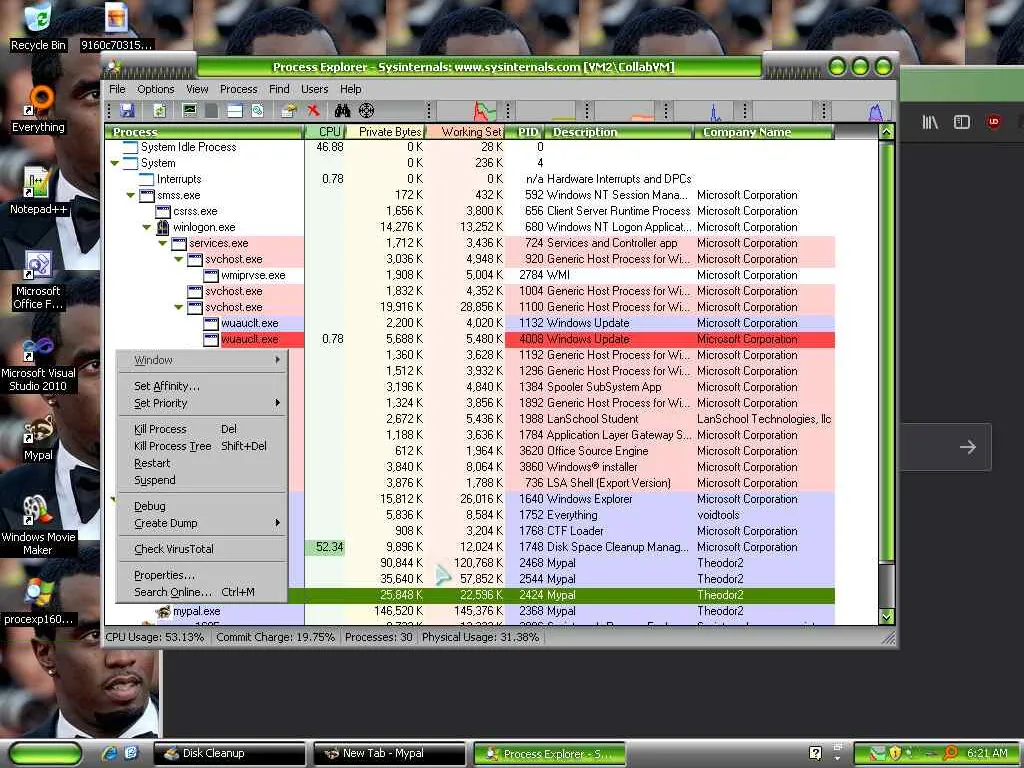1024x768 pixels.
Task: Click the sidebar icon in Mypal browser window
Action: pyautogui.click(x=961, y=122)
